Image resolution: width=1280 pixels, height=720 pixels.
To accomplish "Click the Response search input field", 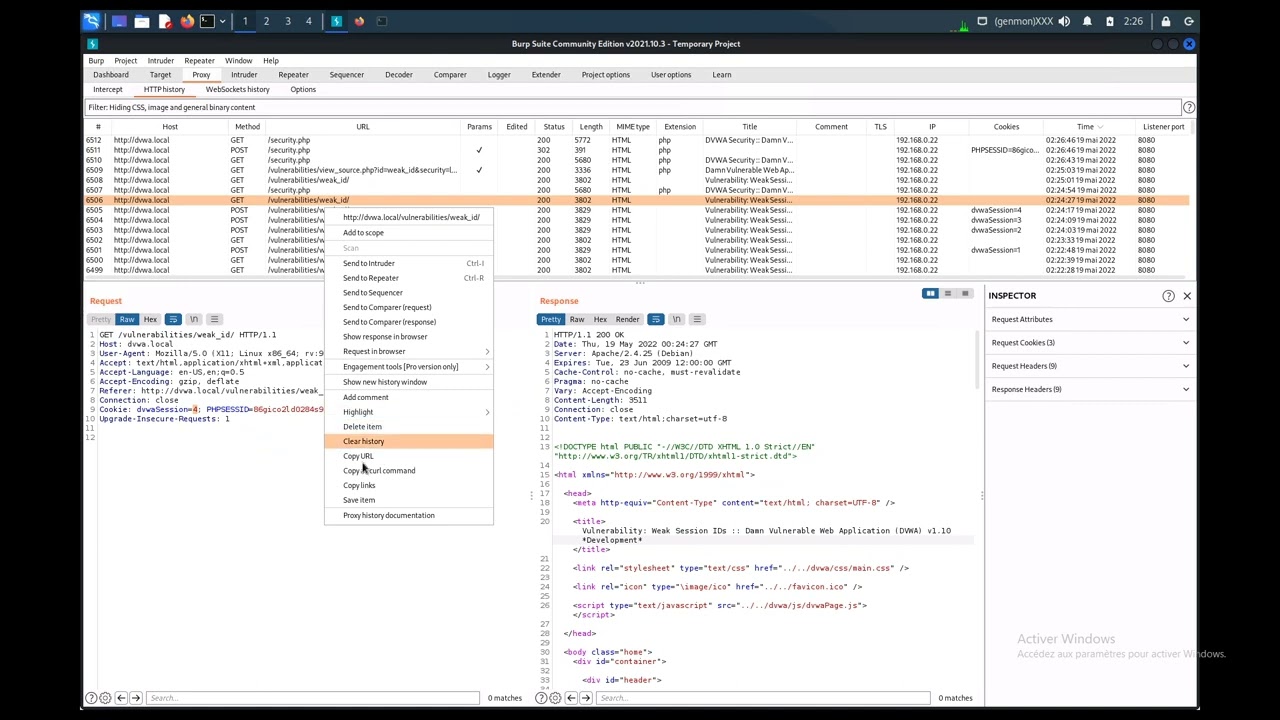I will 763,698.
